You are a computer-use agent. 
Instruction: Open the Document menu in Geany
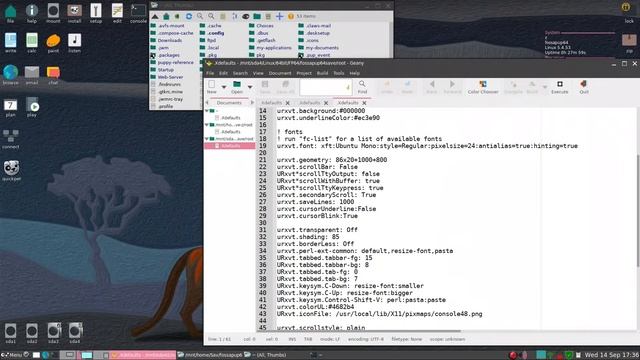click(280, 73)
